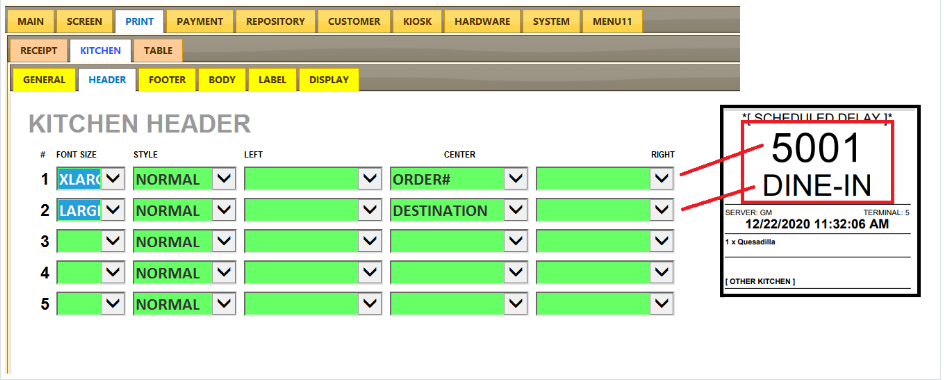The width and height of the screenshot is (944, 380).
Task: Open the GENERAL kitchen settings tab
Action: [44, 79]
